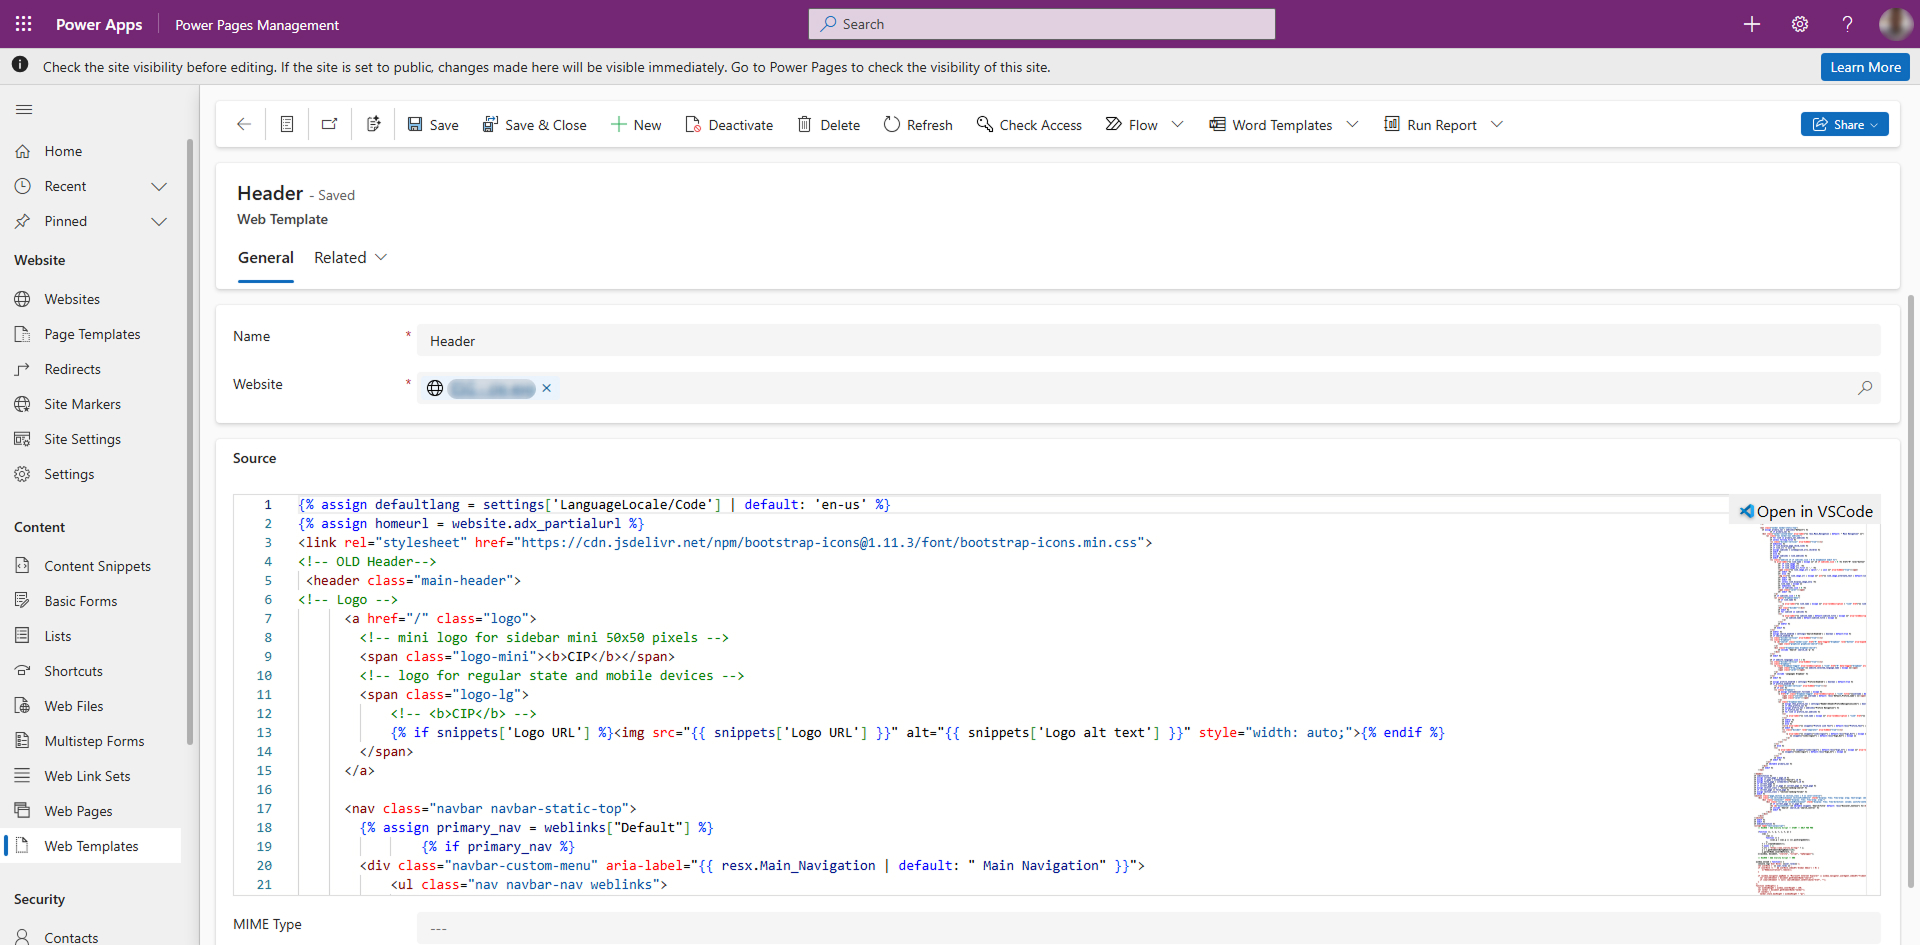The width and height of the screenshot is (1920, 945).
Task: Click line 1 assign defaultlang code
Action: point(594,505)
